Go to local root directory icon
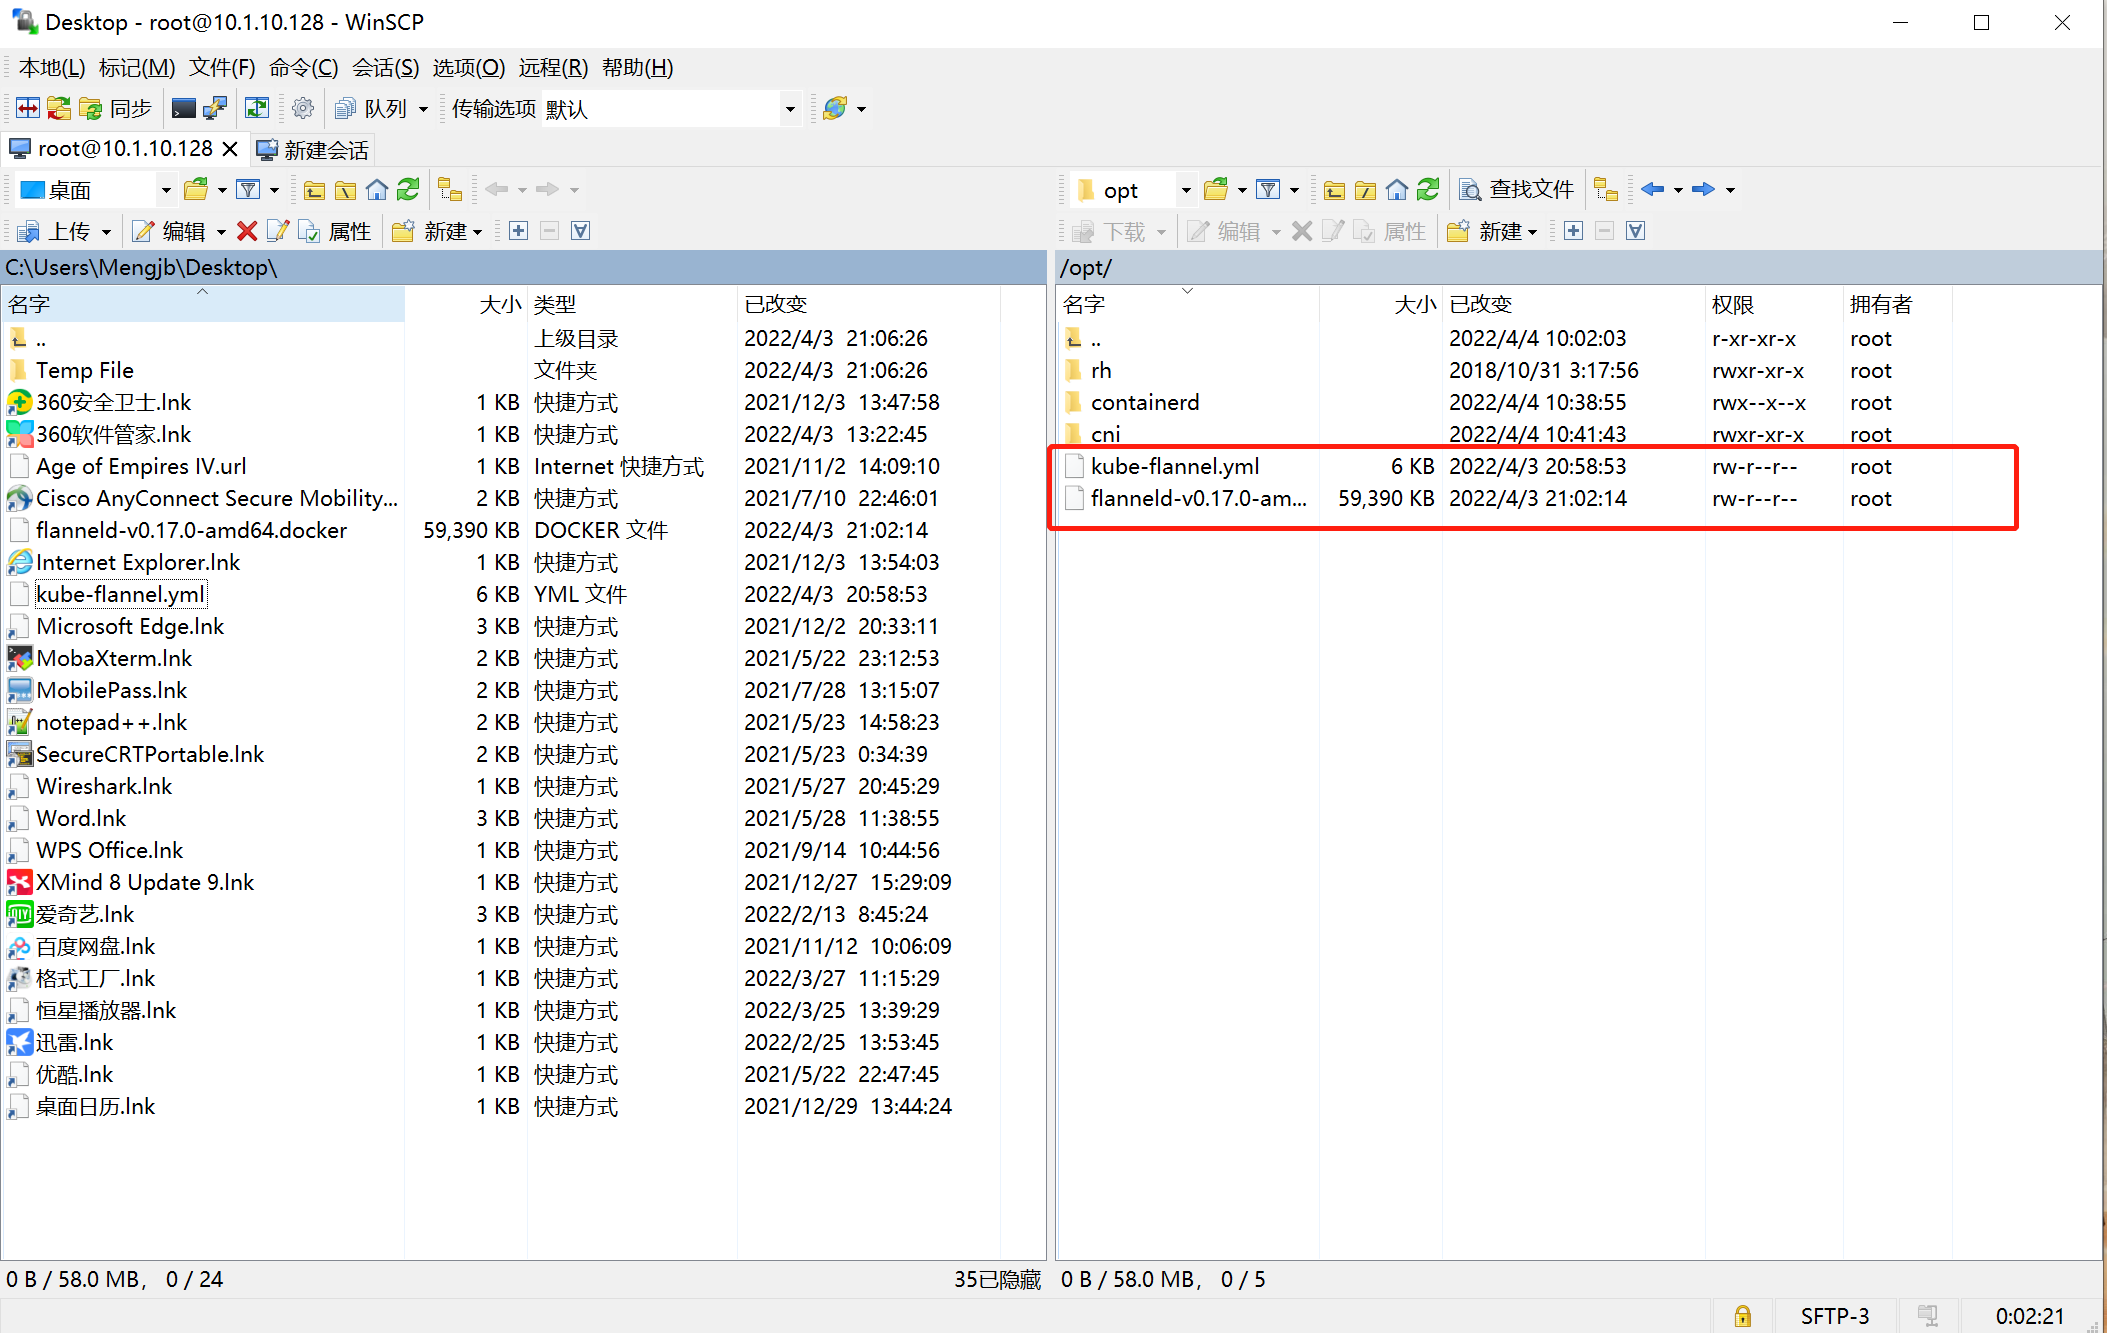 [x=345, y=189]
